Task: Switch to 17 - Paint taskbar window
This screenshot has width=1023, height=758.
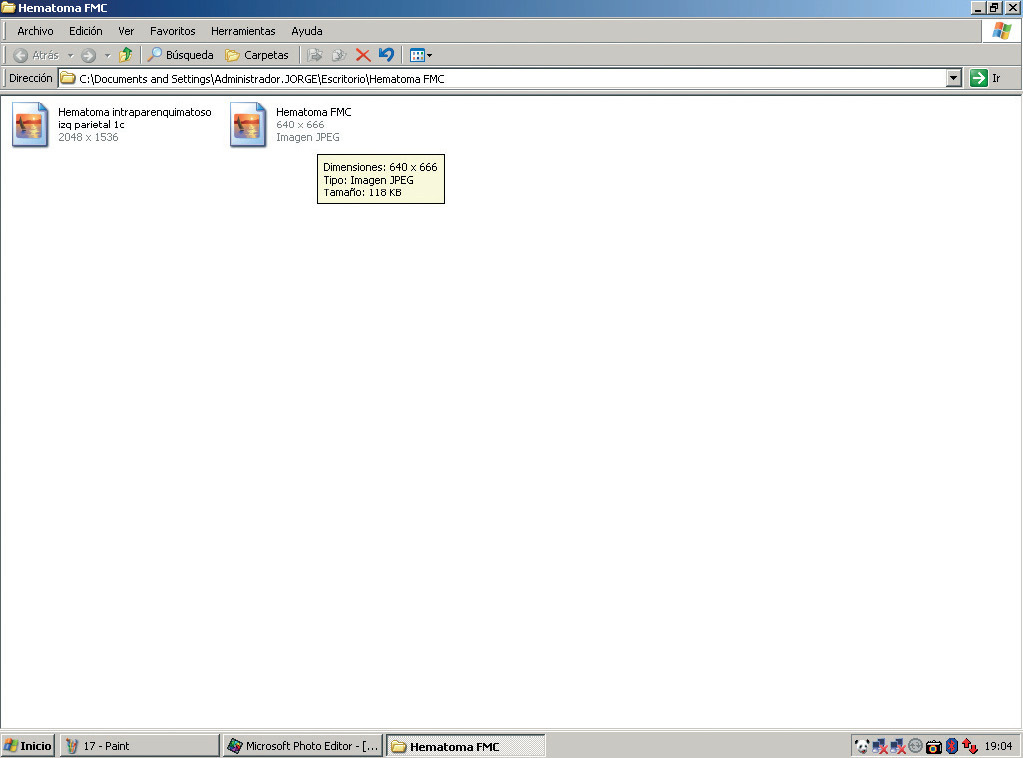Action: 139,746
